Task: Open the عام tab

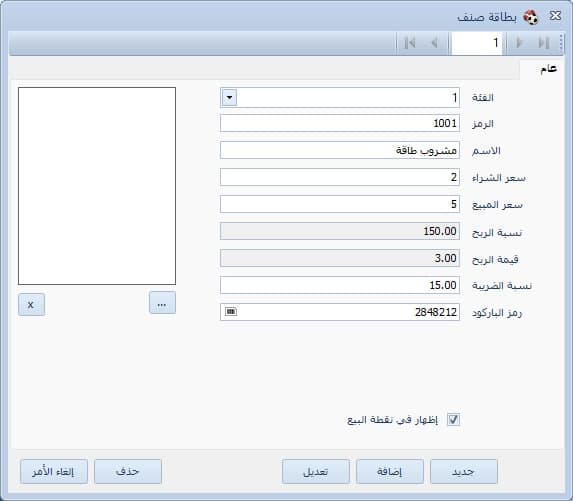Action: [548, 68]
